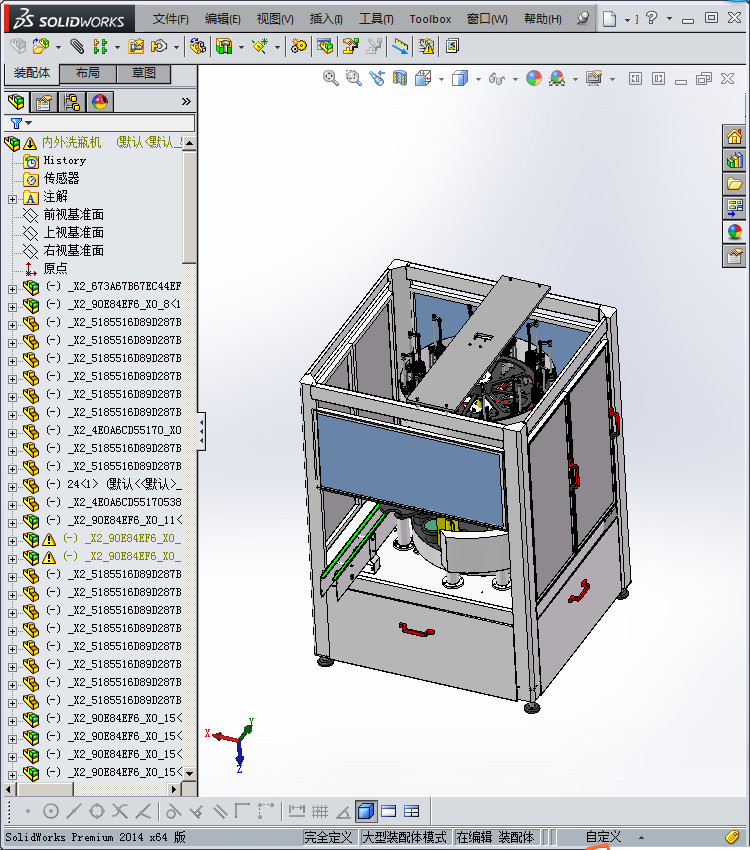Image resolution: width=750 pixels, height=850 pixels.
Task: Open FeatureManager design tree tab icon
Action: 17,101
